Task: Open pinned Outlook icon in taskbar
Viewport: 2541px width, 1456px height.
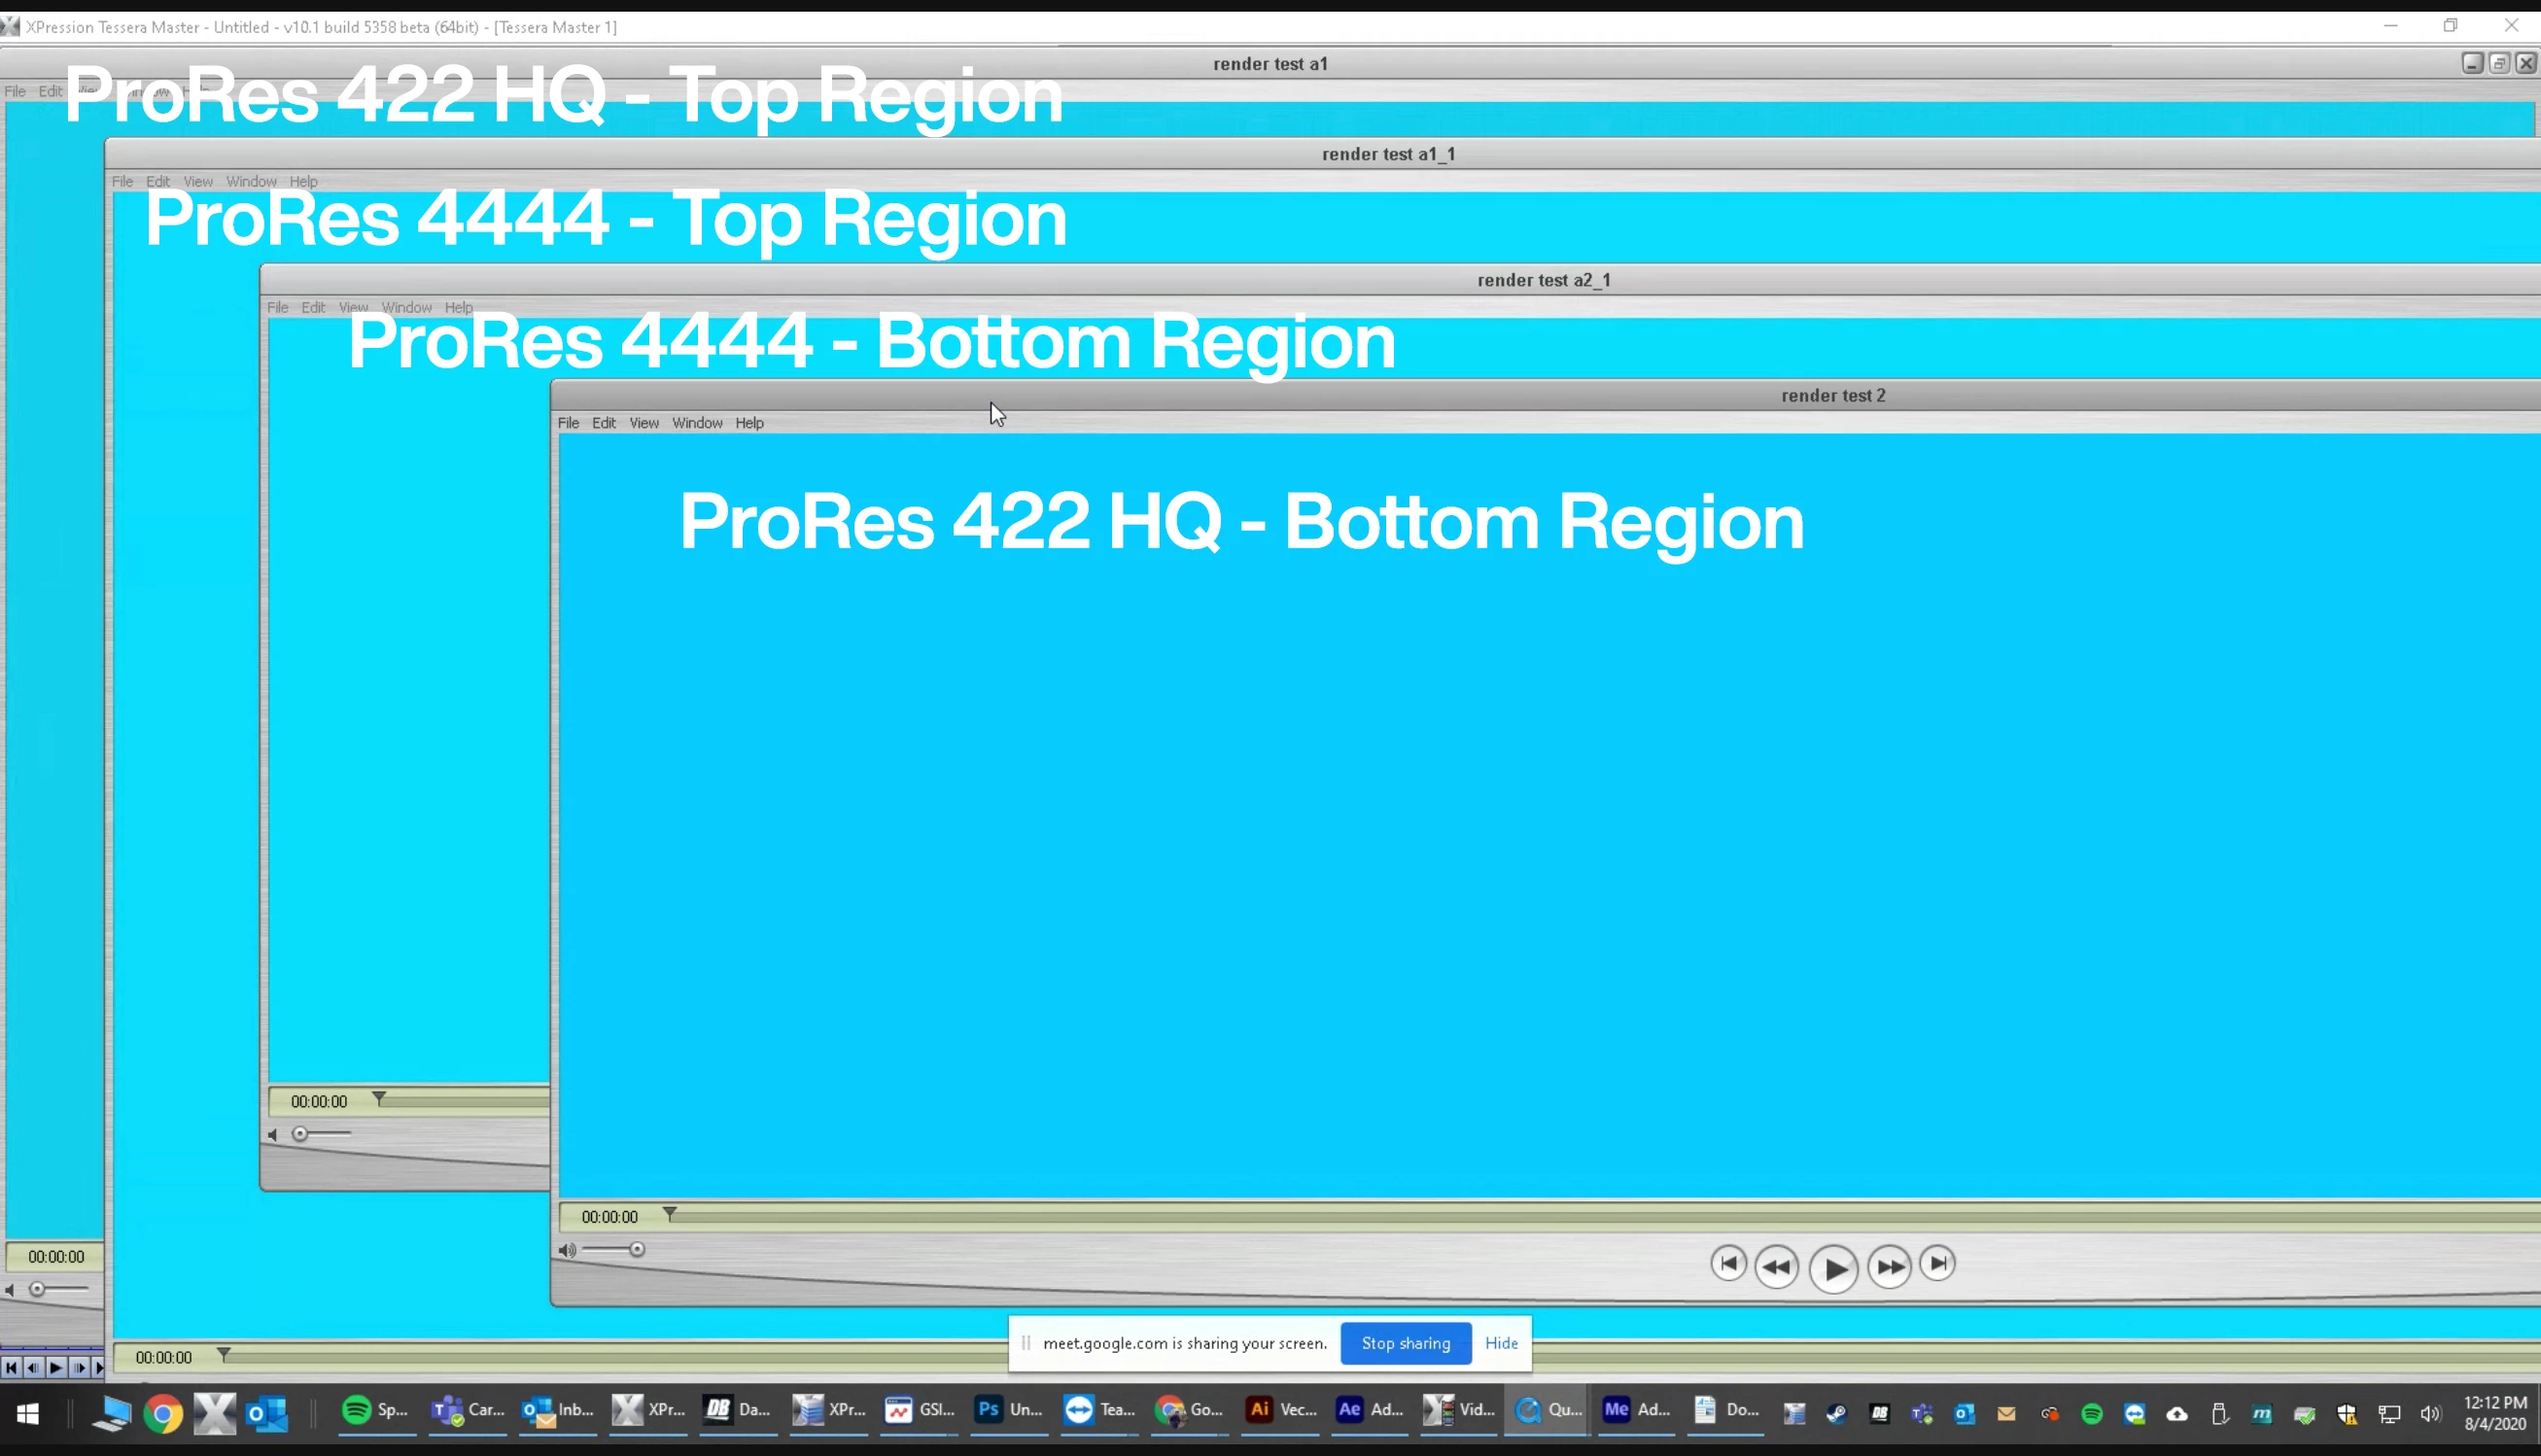Action: click(267, 1413)
